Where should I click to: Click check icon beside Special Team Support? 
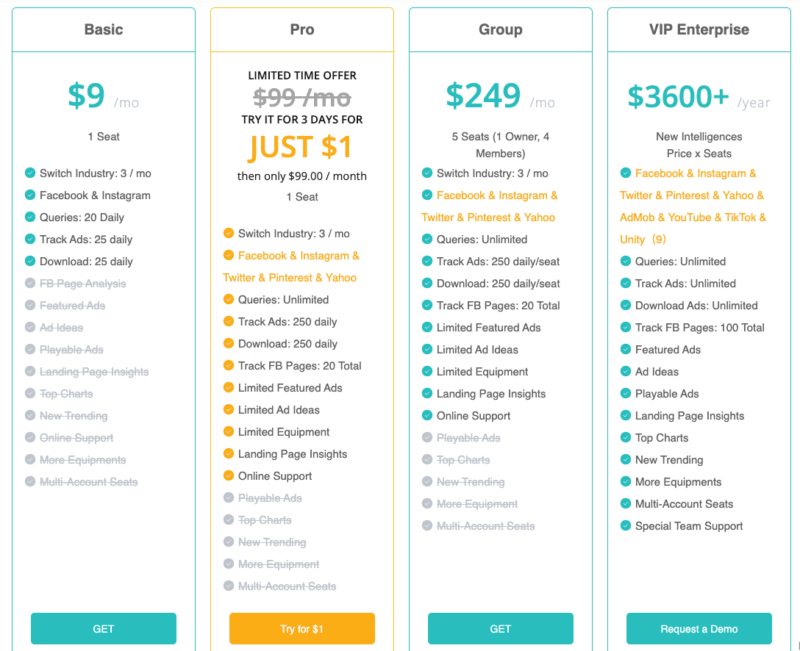(626, 526)
